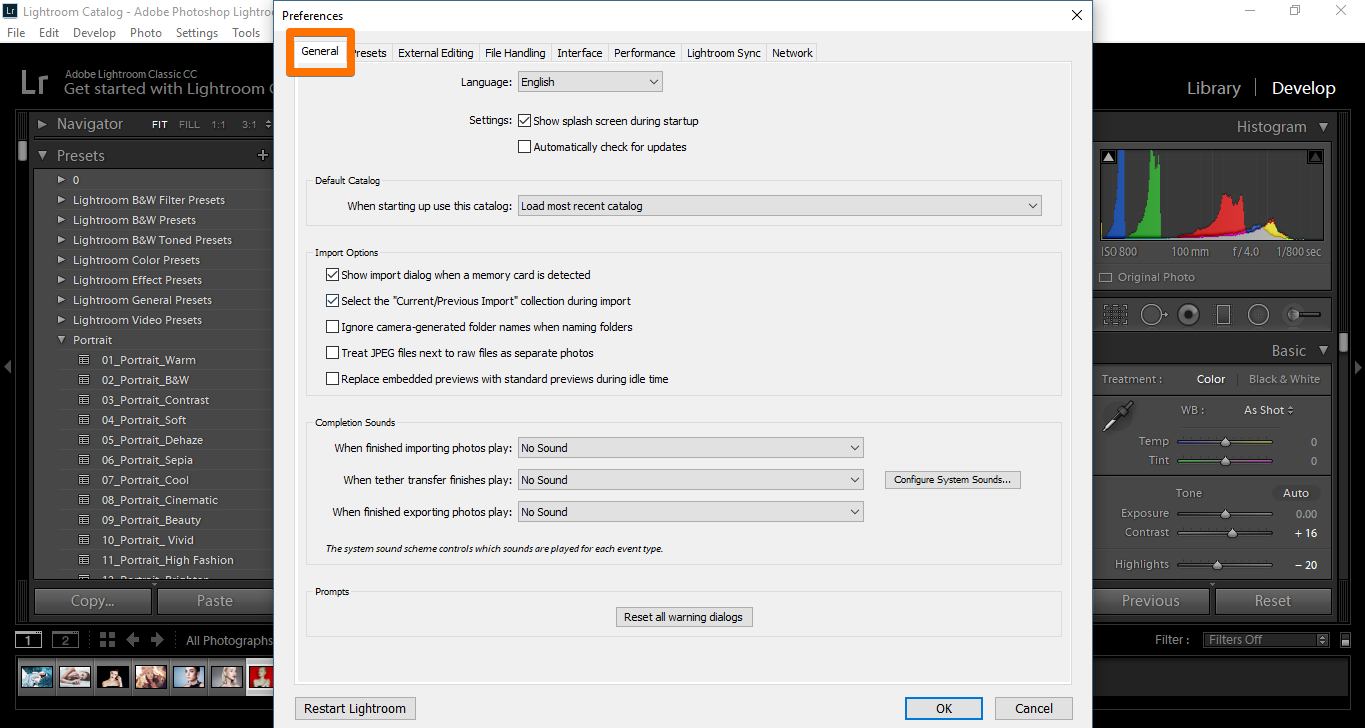The height and width of the screenshot is (728, 1365).
Task: Open the Develop menu
Action: pos(95,32)
